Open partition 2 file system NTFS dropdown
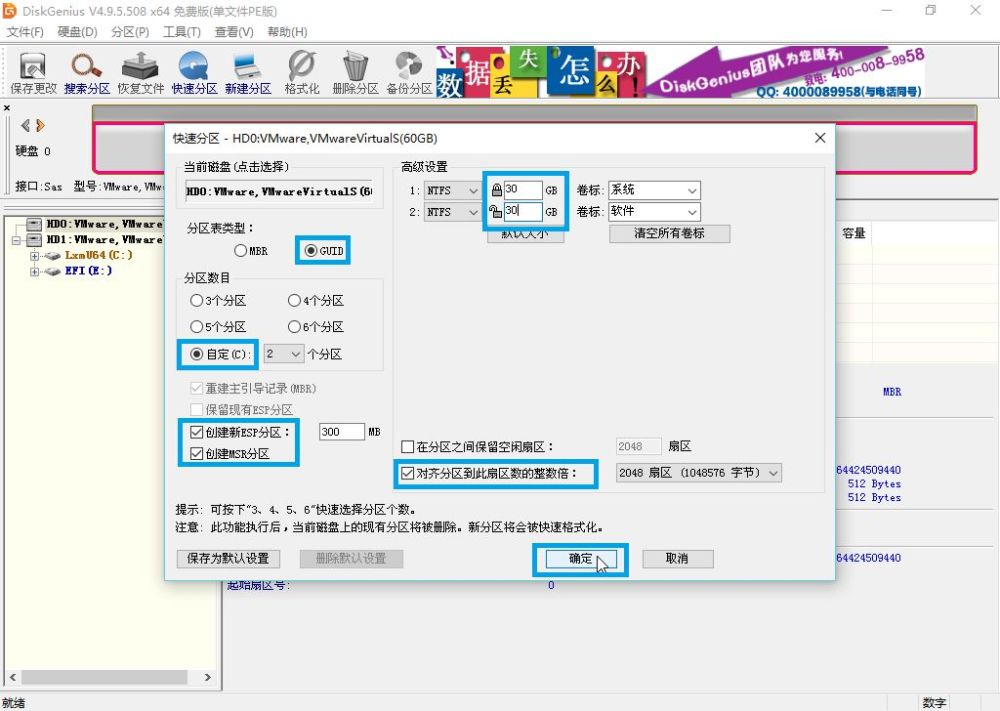Image resolution: width=1000 pixels, height=711 pixels. (452, 212)
